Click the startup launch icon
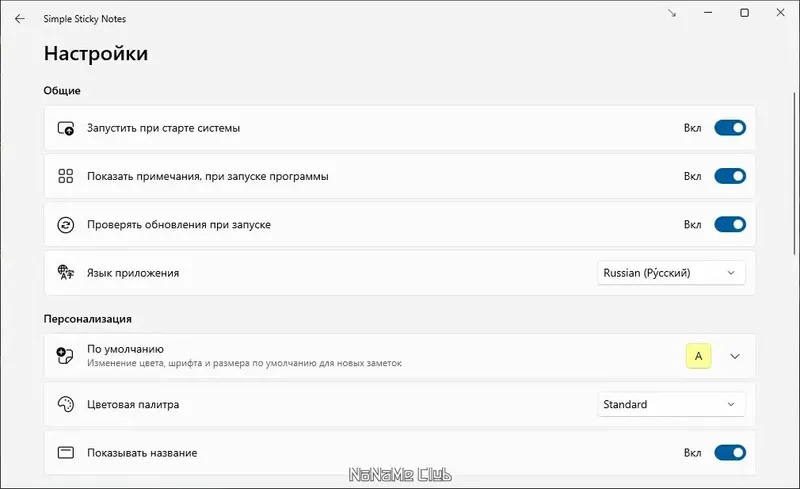This screenshot has height=489, width=800. pyautogui.click(x=66, y=128)
